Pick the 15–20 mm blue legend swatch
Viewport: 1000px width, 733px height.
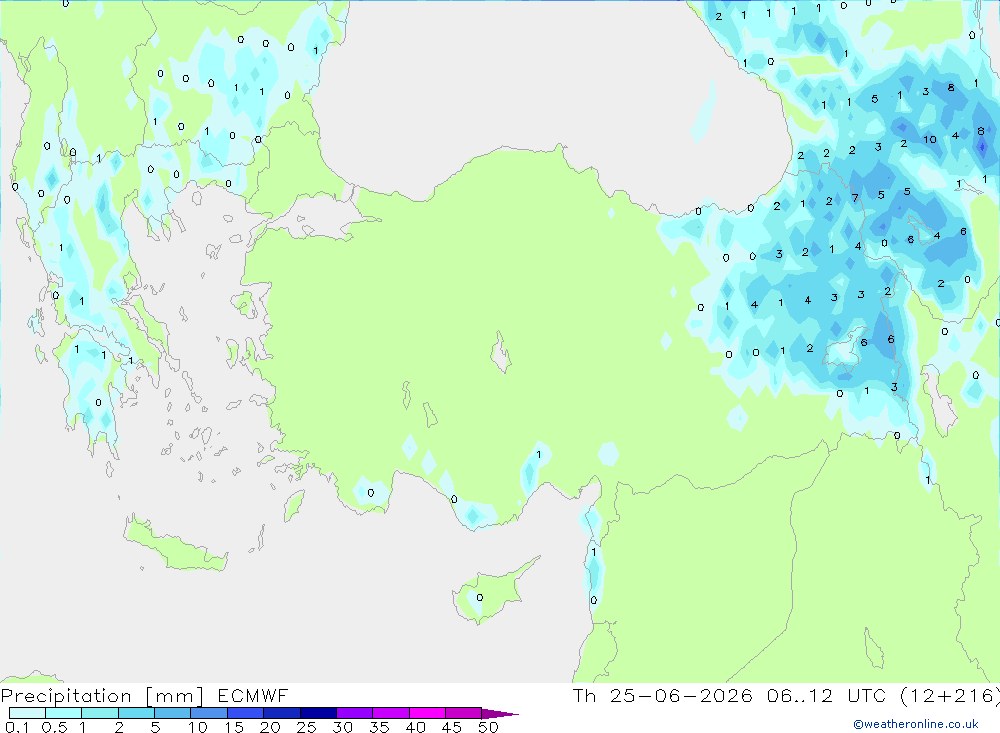click(x=245, y=713)
